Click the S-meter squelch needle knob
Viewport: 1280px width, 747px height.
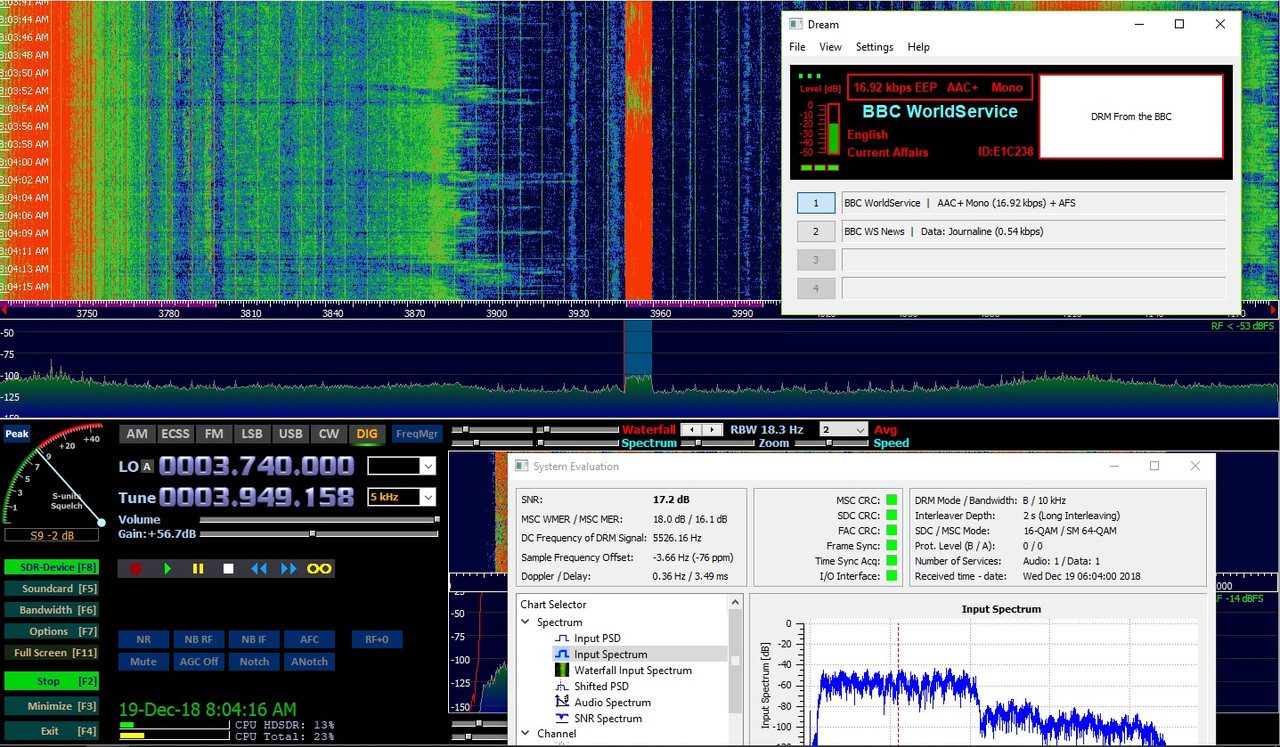(101, 521)
